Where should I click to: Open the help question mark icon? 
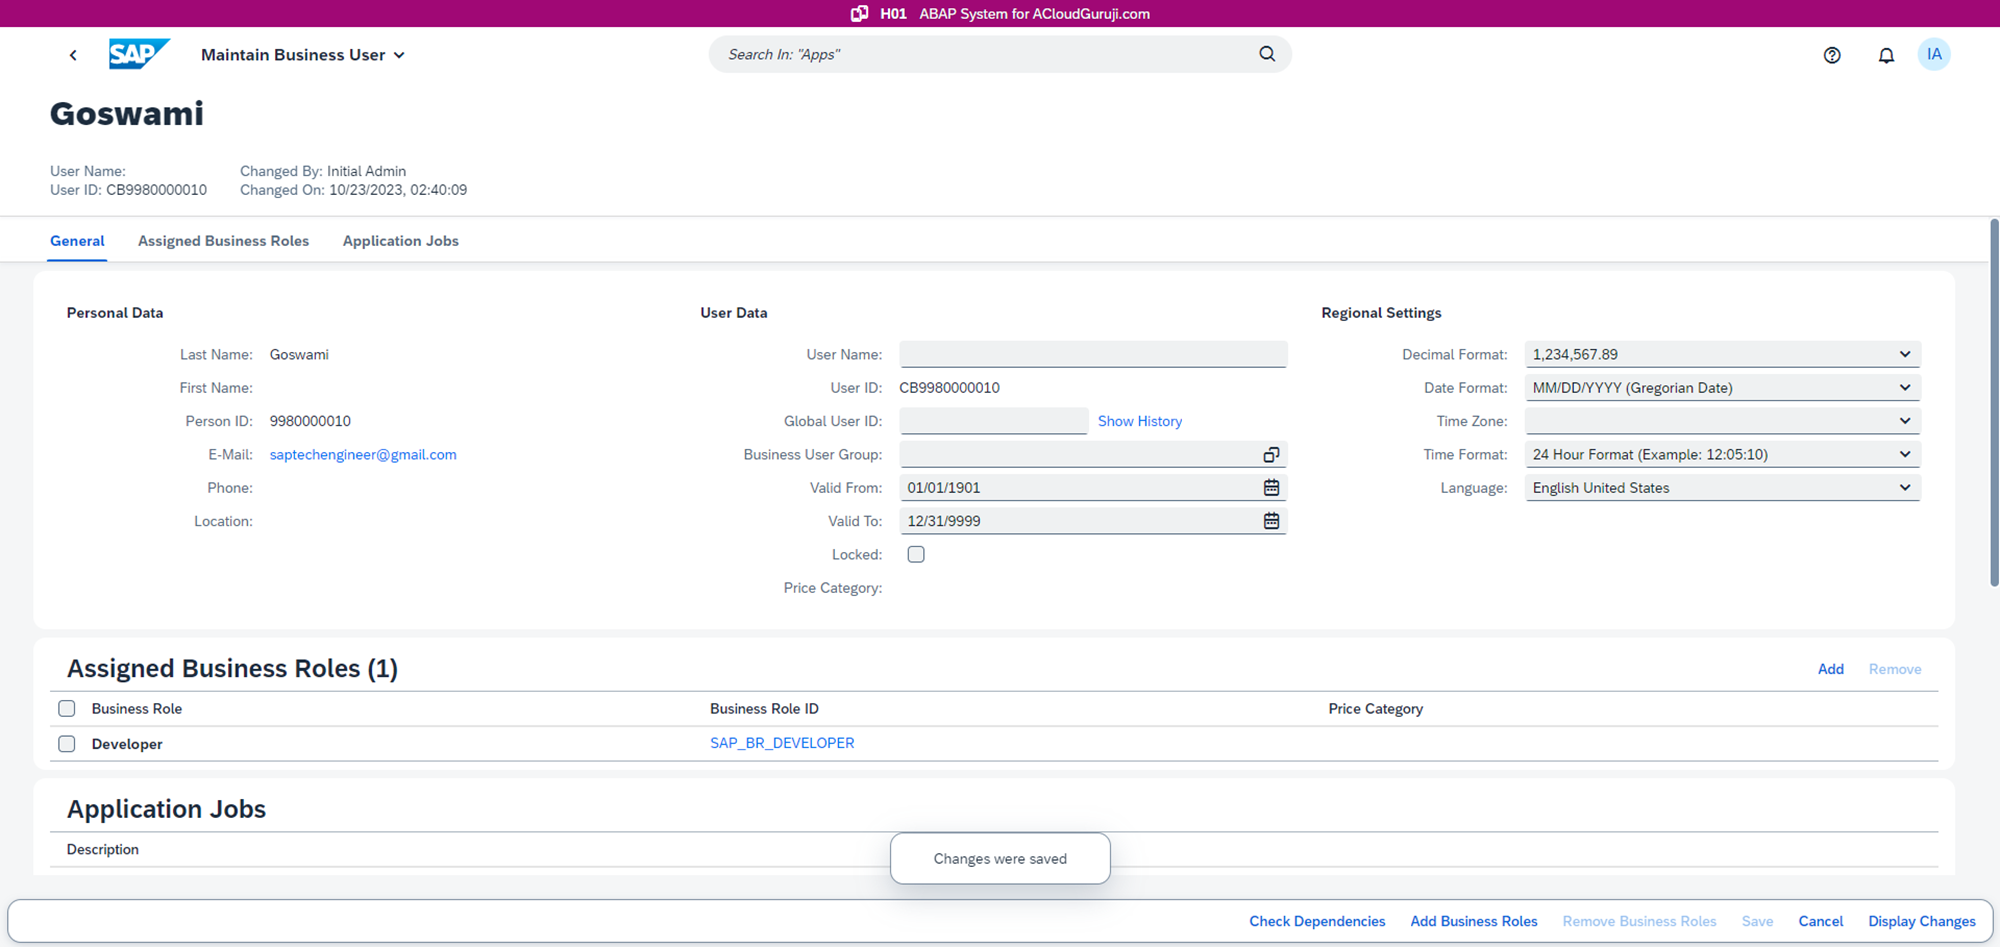1831,55
